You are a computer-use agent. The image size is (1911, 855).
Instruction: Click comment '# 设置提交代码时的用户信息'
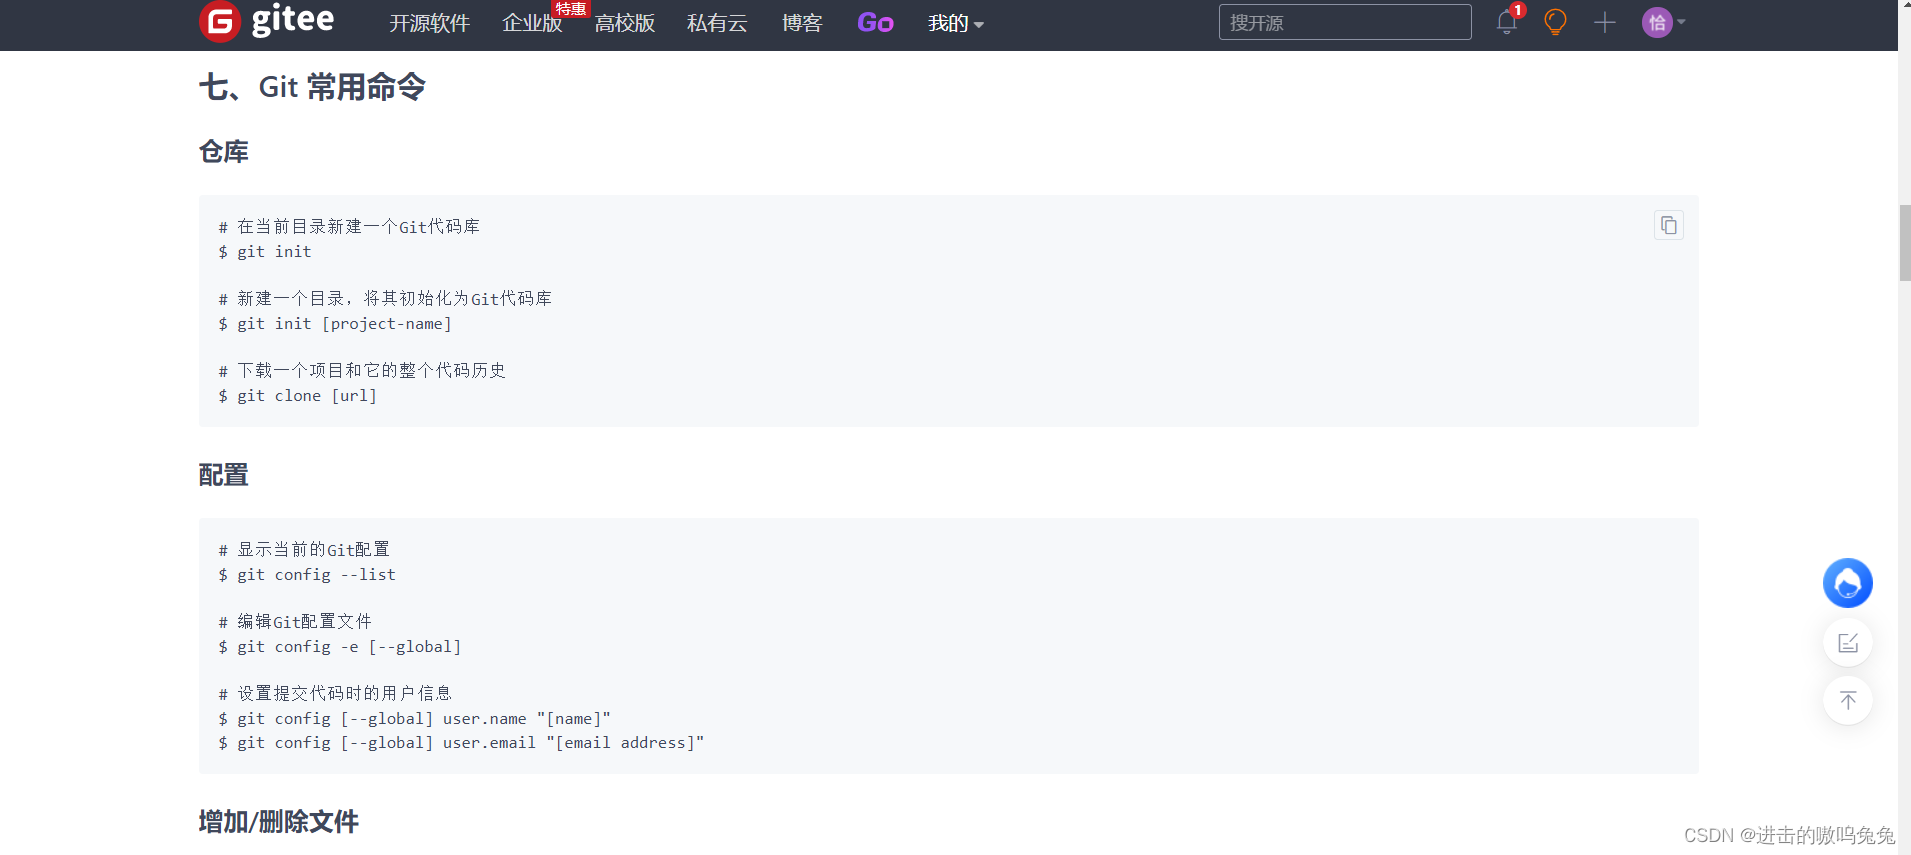tap(335, 694)
